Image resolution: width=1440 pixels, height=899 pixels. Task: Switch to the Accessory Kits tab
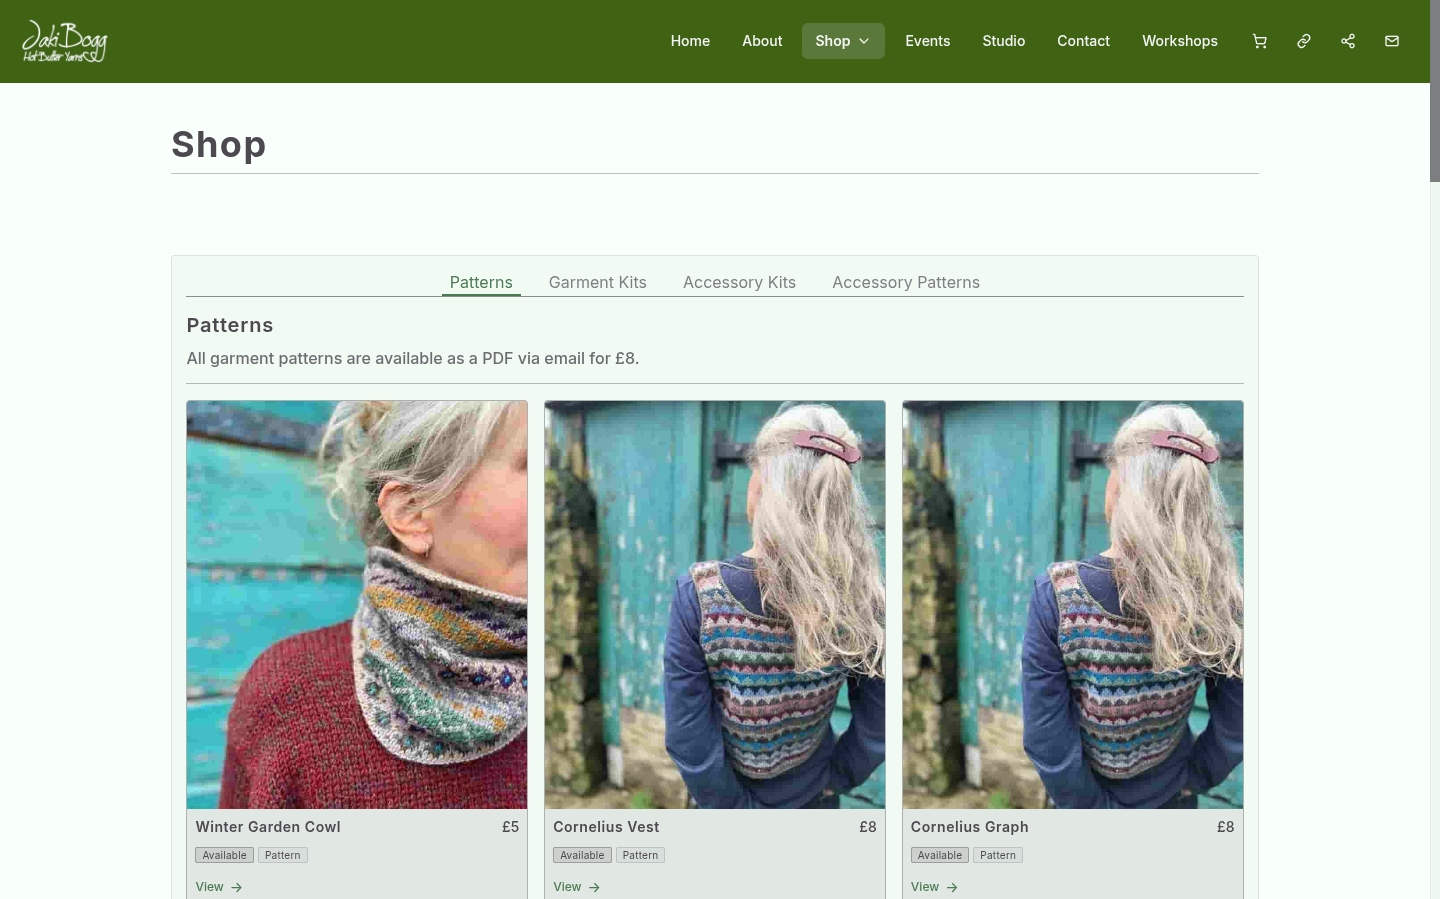(x=739, y=282)
